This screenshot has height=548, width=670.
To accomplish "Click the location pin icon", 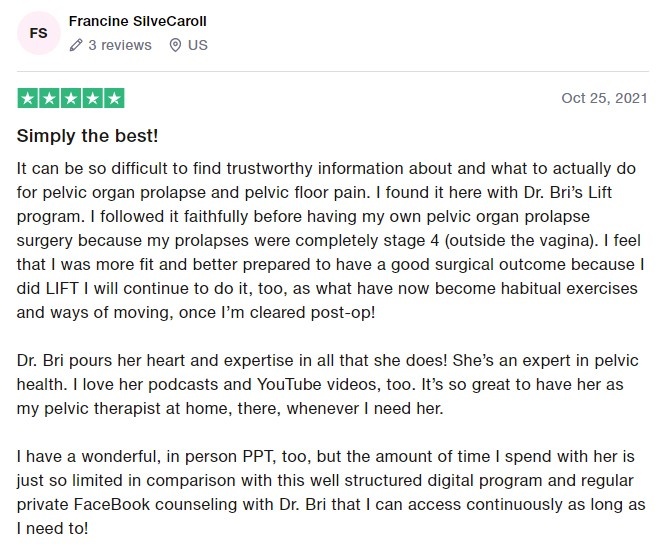I will click(175, 45).
